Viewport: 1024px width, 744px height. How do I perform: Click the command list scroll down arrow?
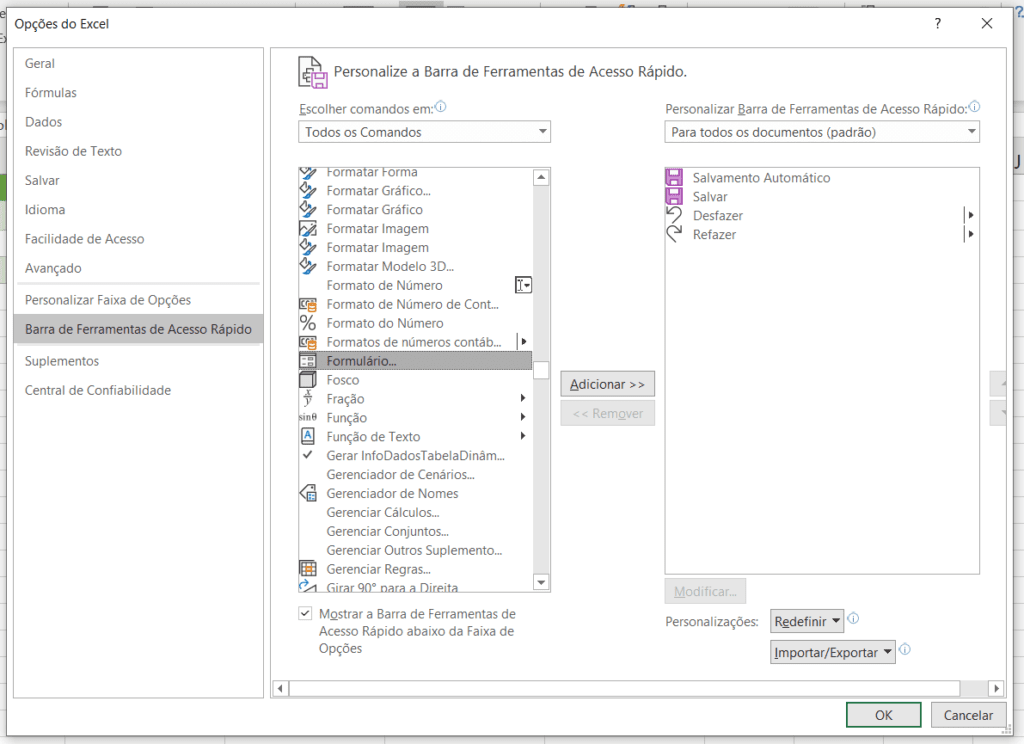click(541, 582)
